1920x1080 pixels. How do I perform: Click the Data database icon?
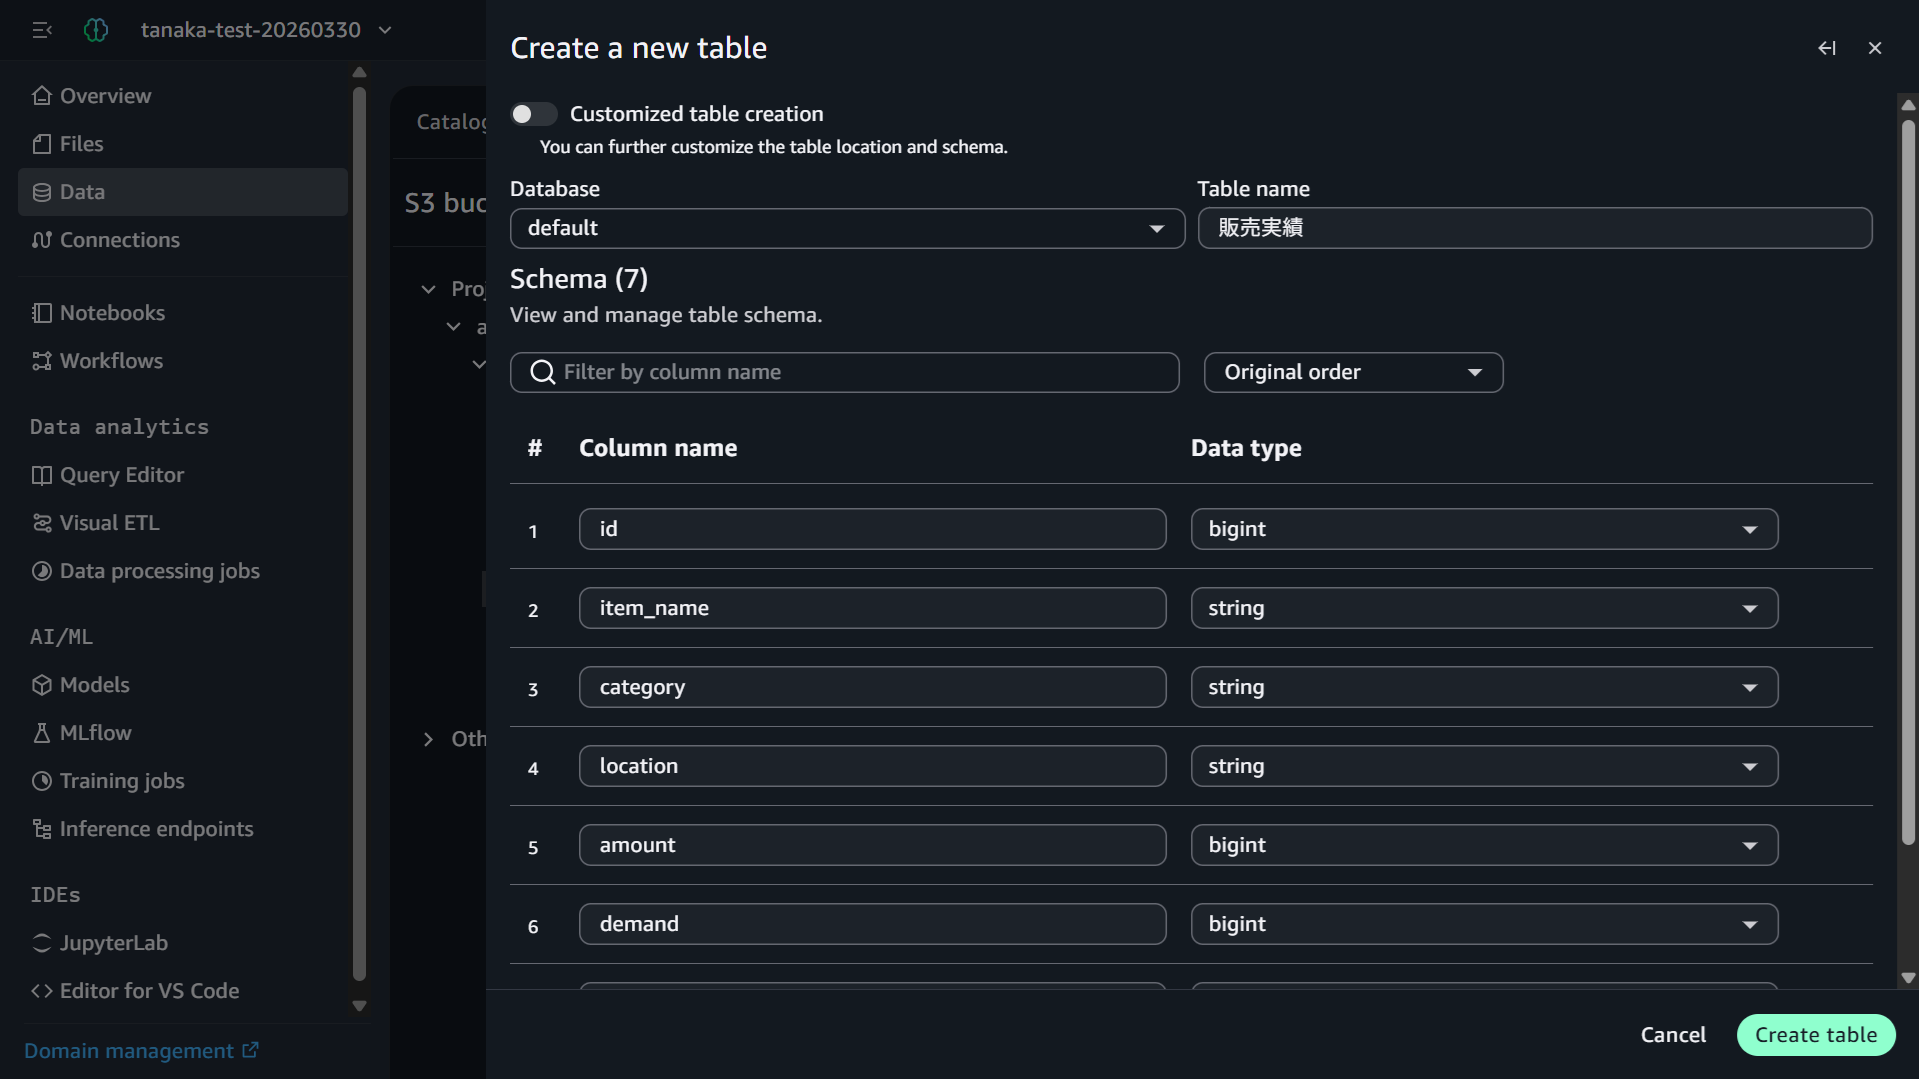(41, 192)
